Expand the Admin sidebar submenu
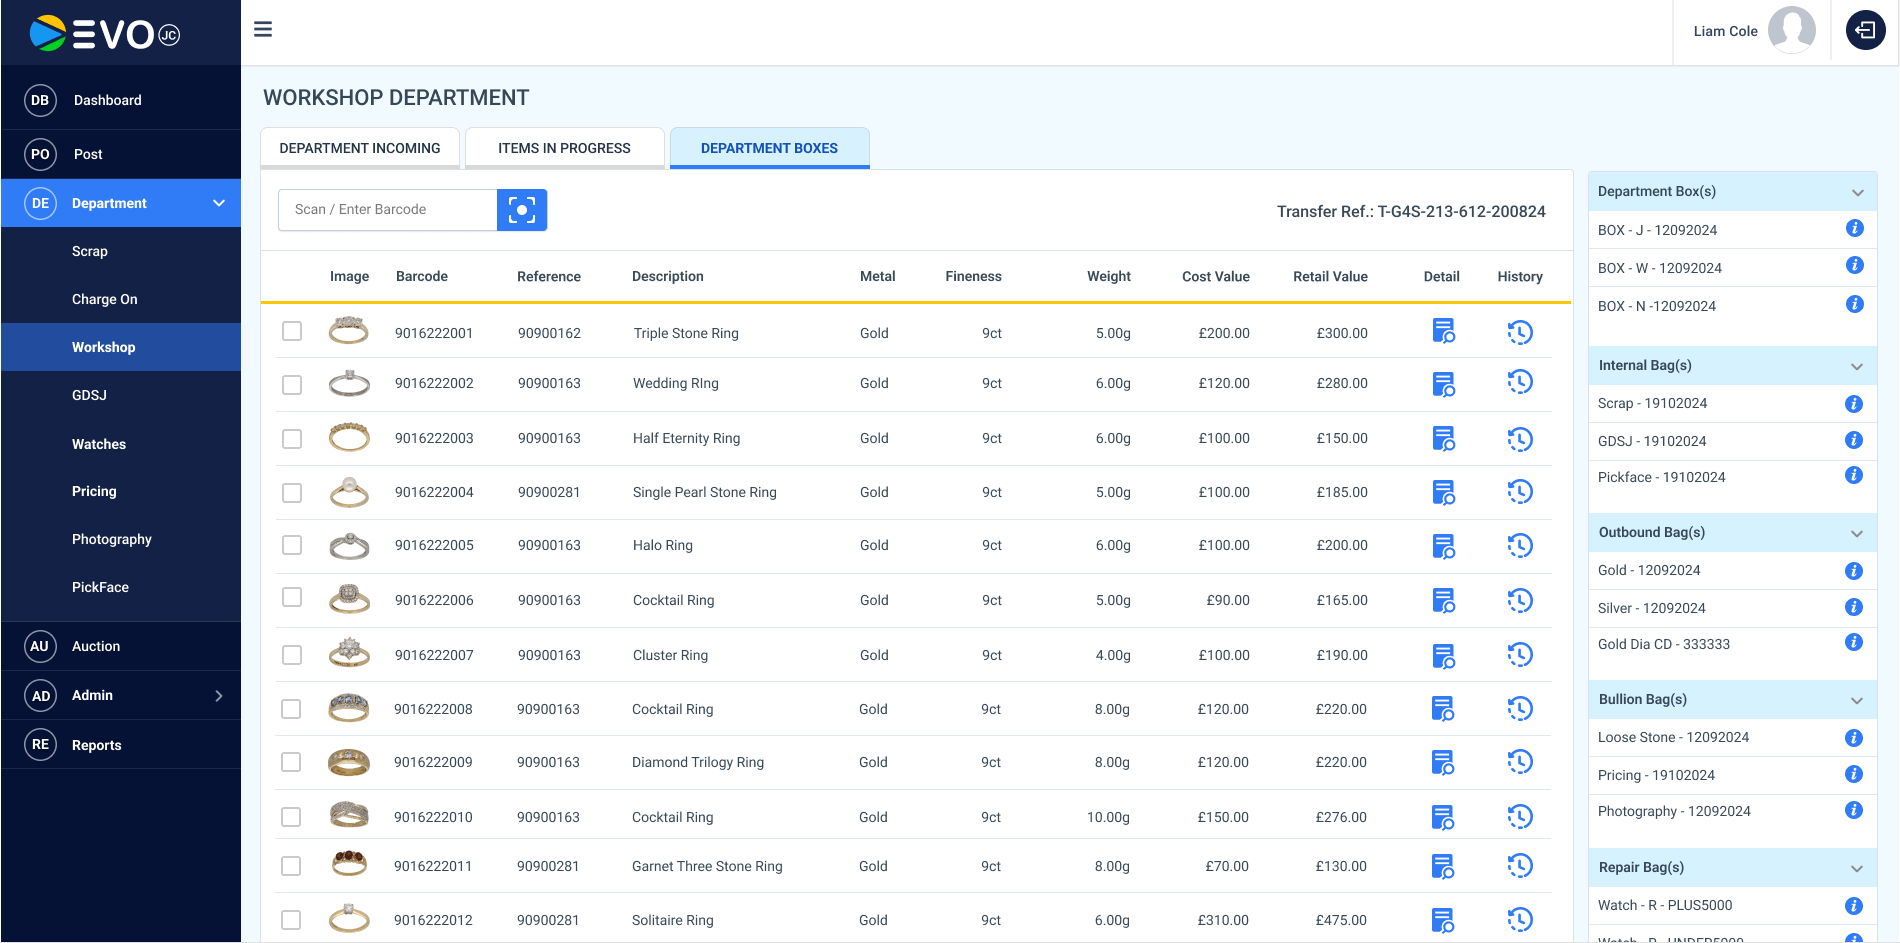Viewport: 1900px width, 943px height. pos(218,696)
